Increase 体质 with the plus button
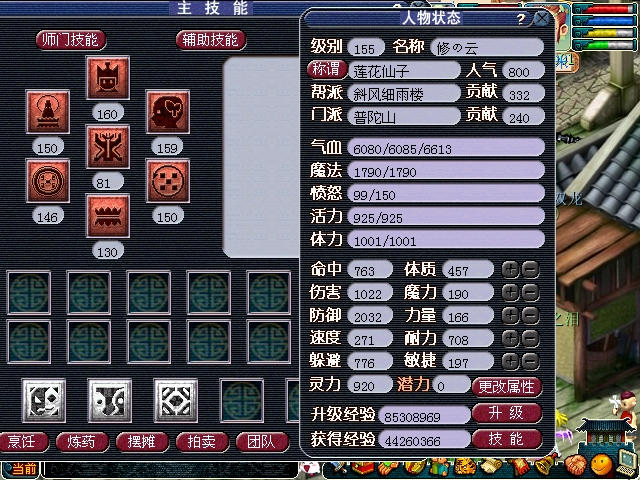 point(510,270)
